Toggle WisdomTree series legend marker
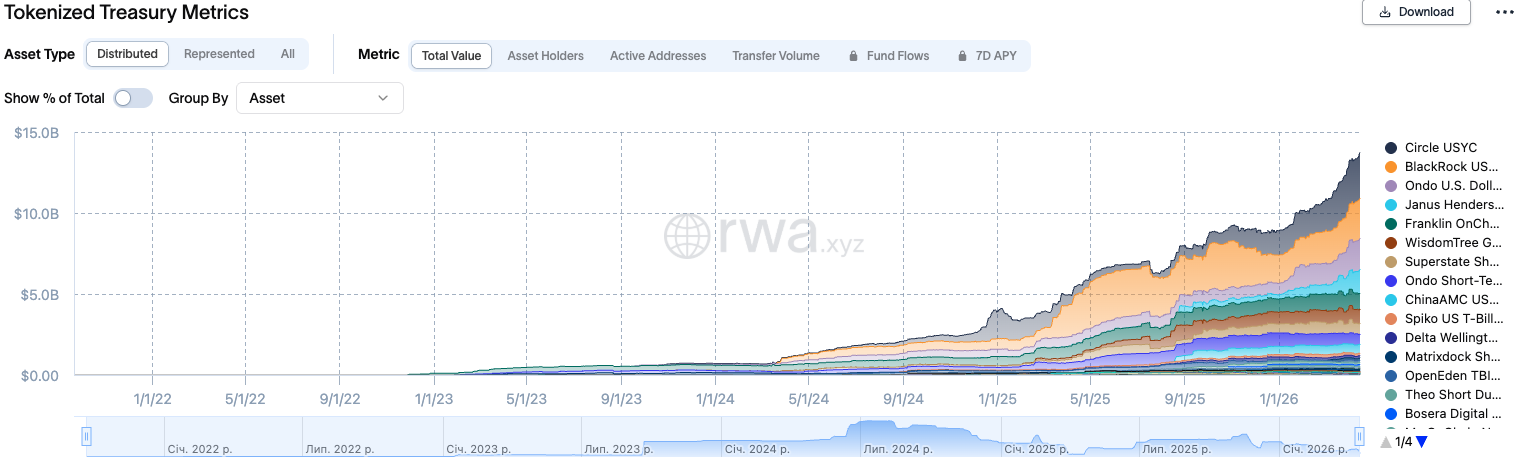The image size is (1522, 475). (1391, 243)
